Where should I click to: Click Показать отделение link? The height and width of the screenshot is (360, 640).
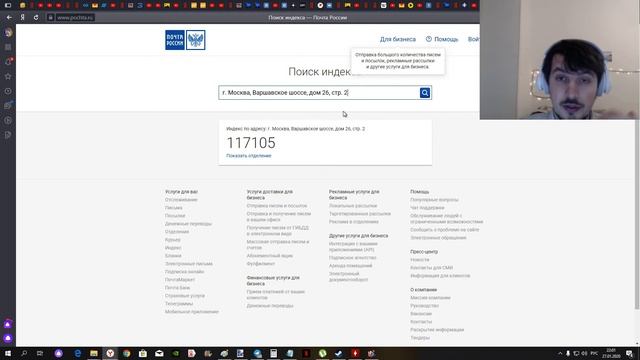(249, 156)
